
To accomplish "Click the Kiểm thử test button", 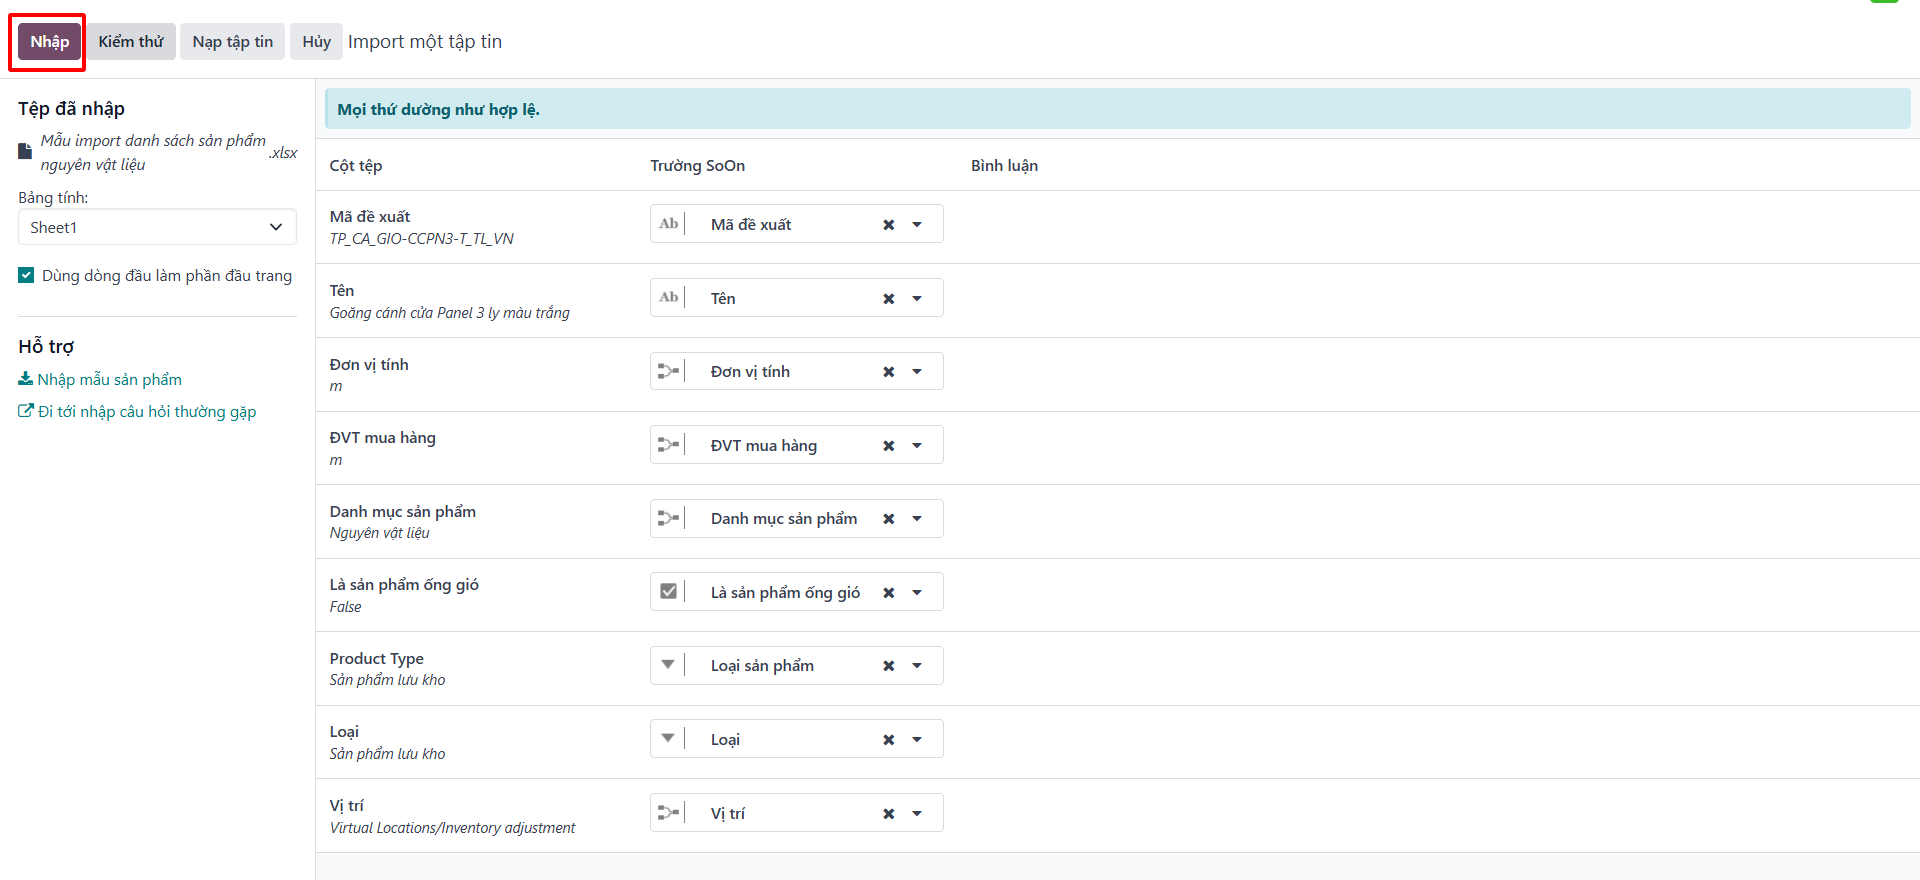I will [x=131, y=42].
